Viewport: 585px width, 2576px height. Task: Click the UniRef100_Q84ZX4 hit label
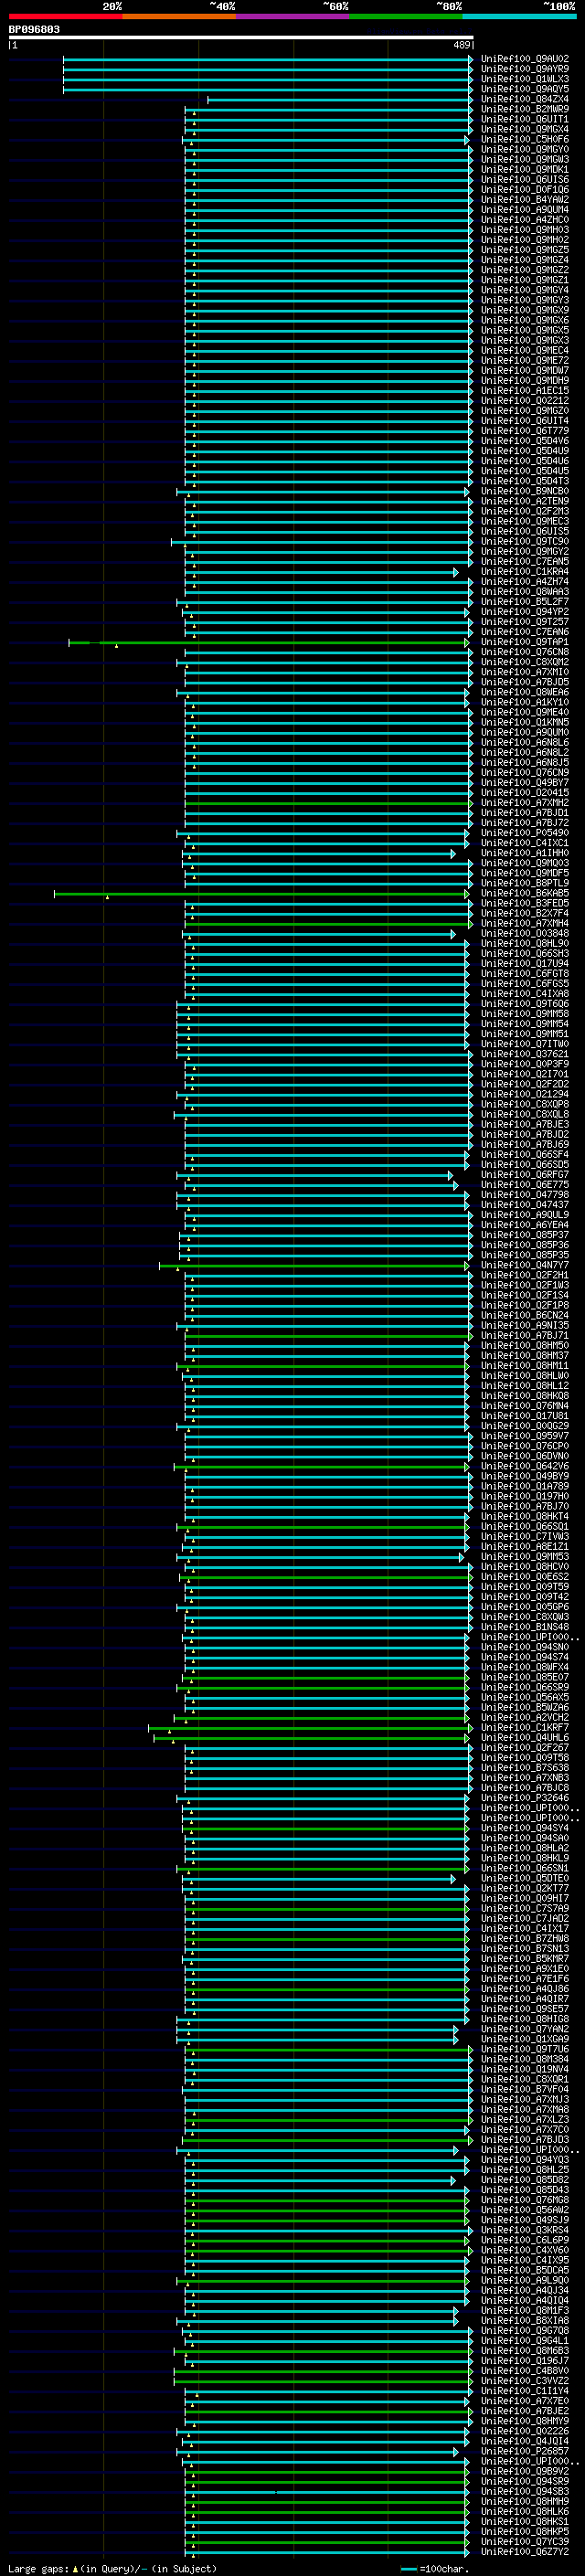(x=524, y=100)
